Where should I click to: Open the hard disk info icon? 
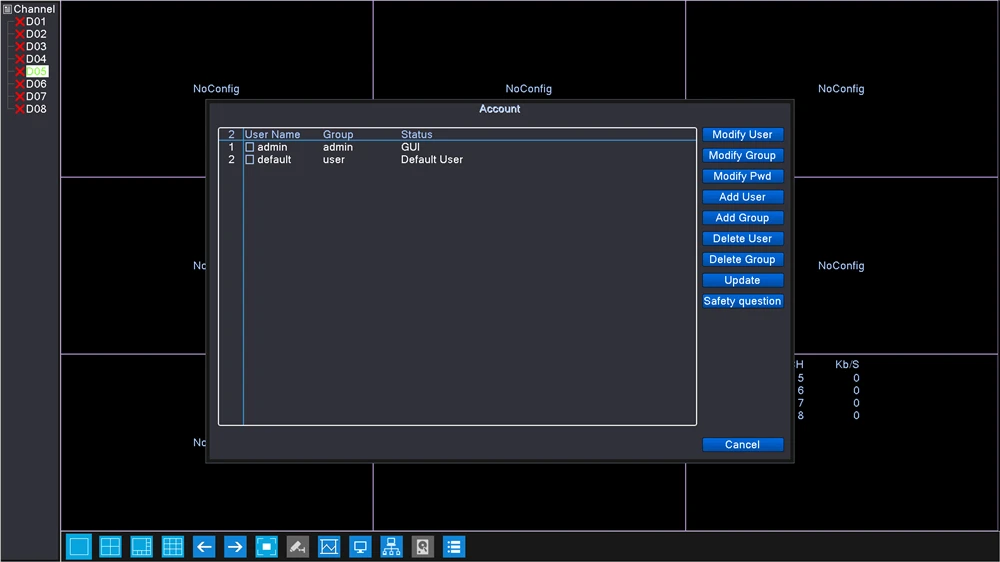tap(423, 547)
